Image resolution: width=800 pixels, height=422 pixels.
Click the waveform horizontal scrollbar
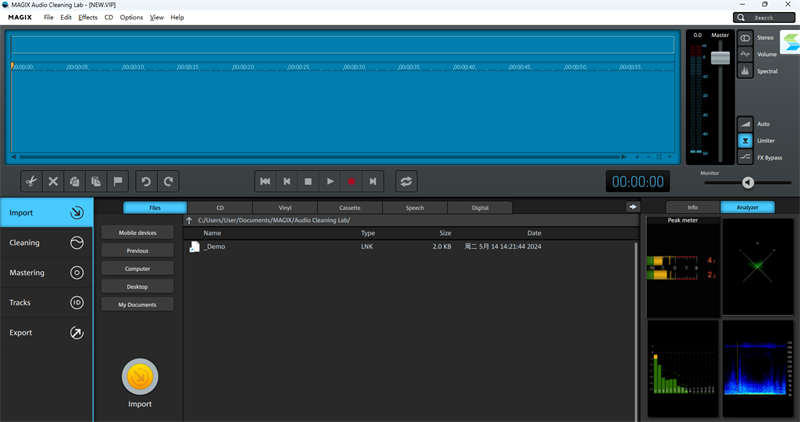point(320,157)
